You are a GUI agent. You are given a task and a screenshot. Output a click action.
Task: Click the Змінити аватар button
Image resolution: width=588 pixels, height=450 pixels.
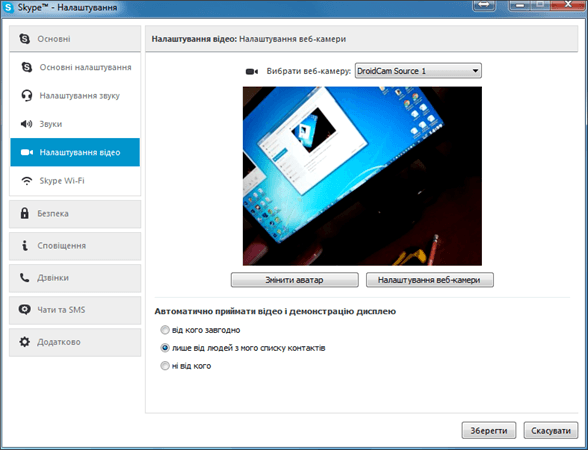(x=294, y=280)
